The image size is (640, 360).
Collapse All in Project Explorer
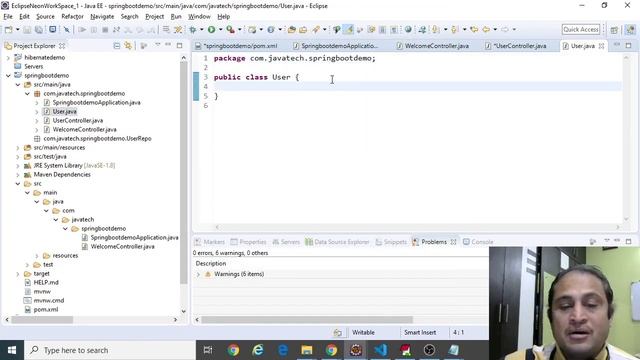pyautogui.click(x=117, y=46)
